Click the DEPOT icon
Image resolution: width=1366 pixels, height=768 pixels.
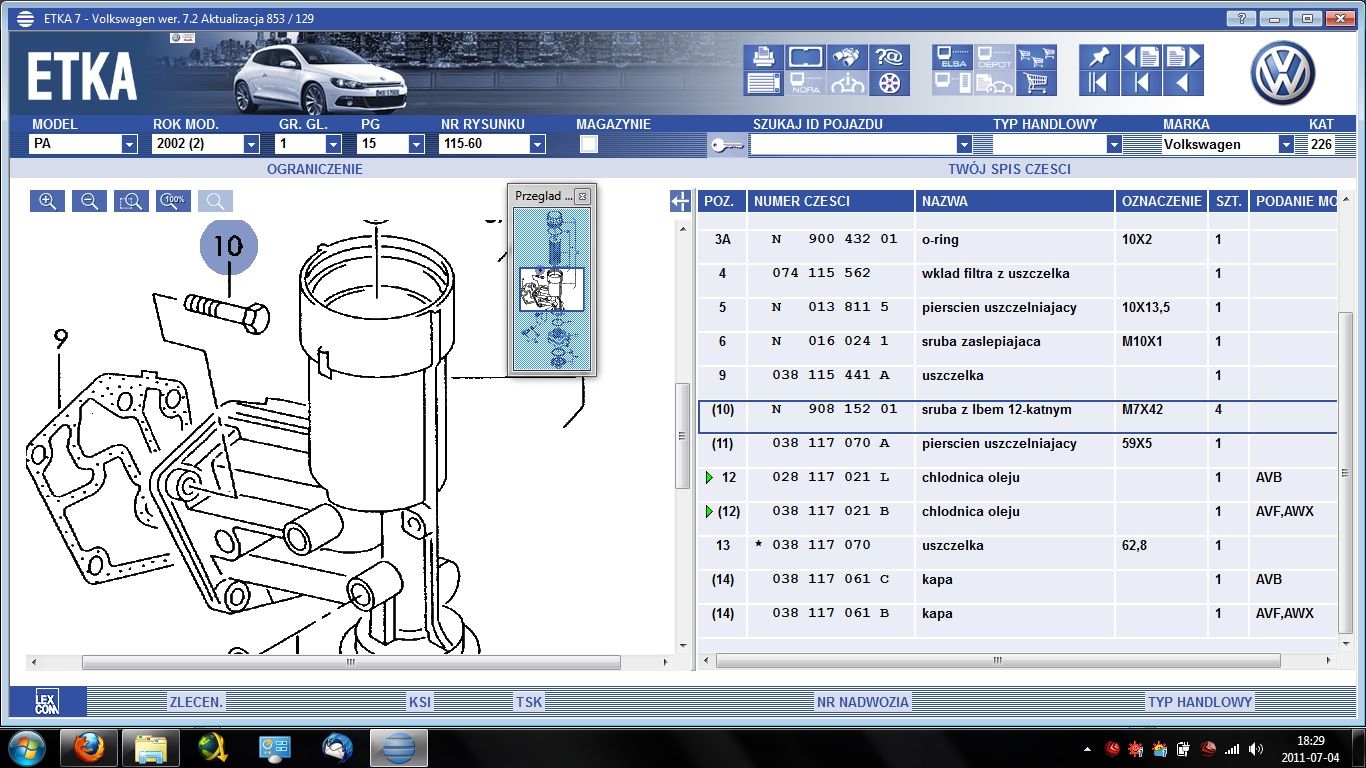[x=995, y=57]
